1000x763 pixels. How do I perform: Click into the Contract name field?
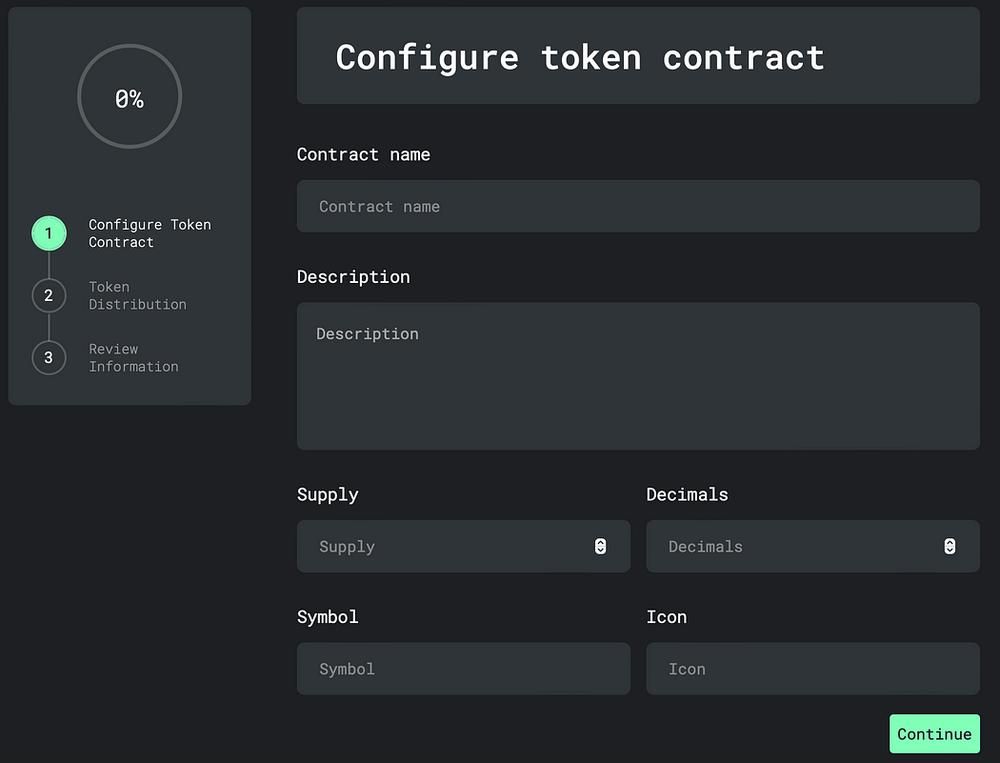click(638, 206)
